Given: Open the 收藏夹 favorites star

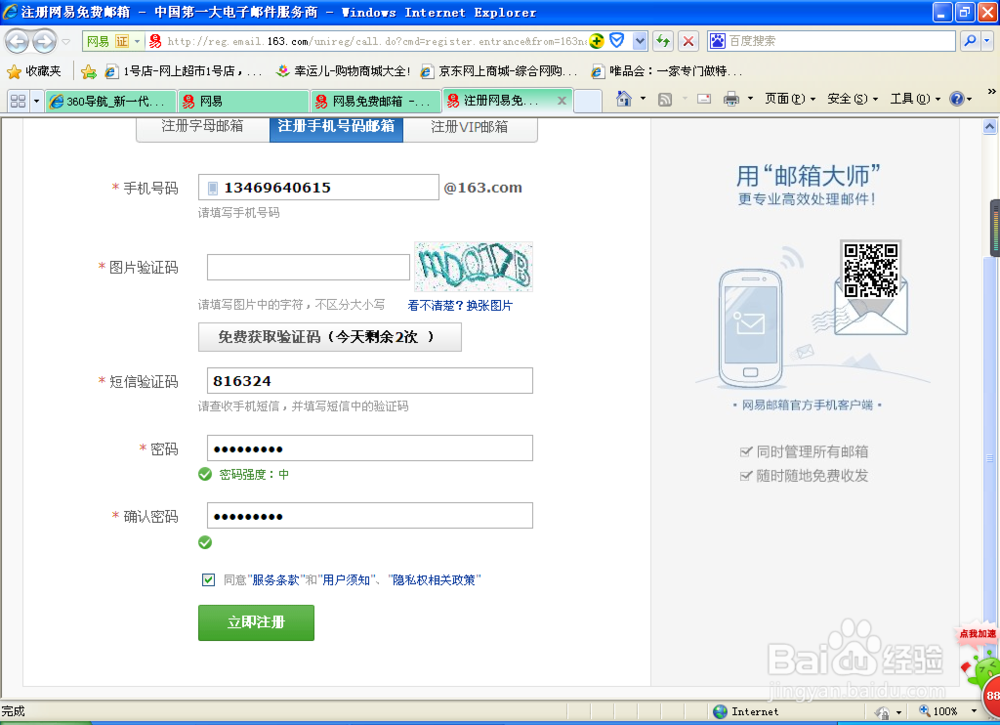Looking at the screenshot, I should (34, 71).
